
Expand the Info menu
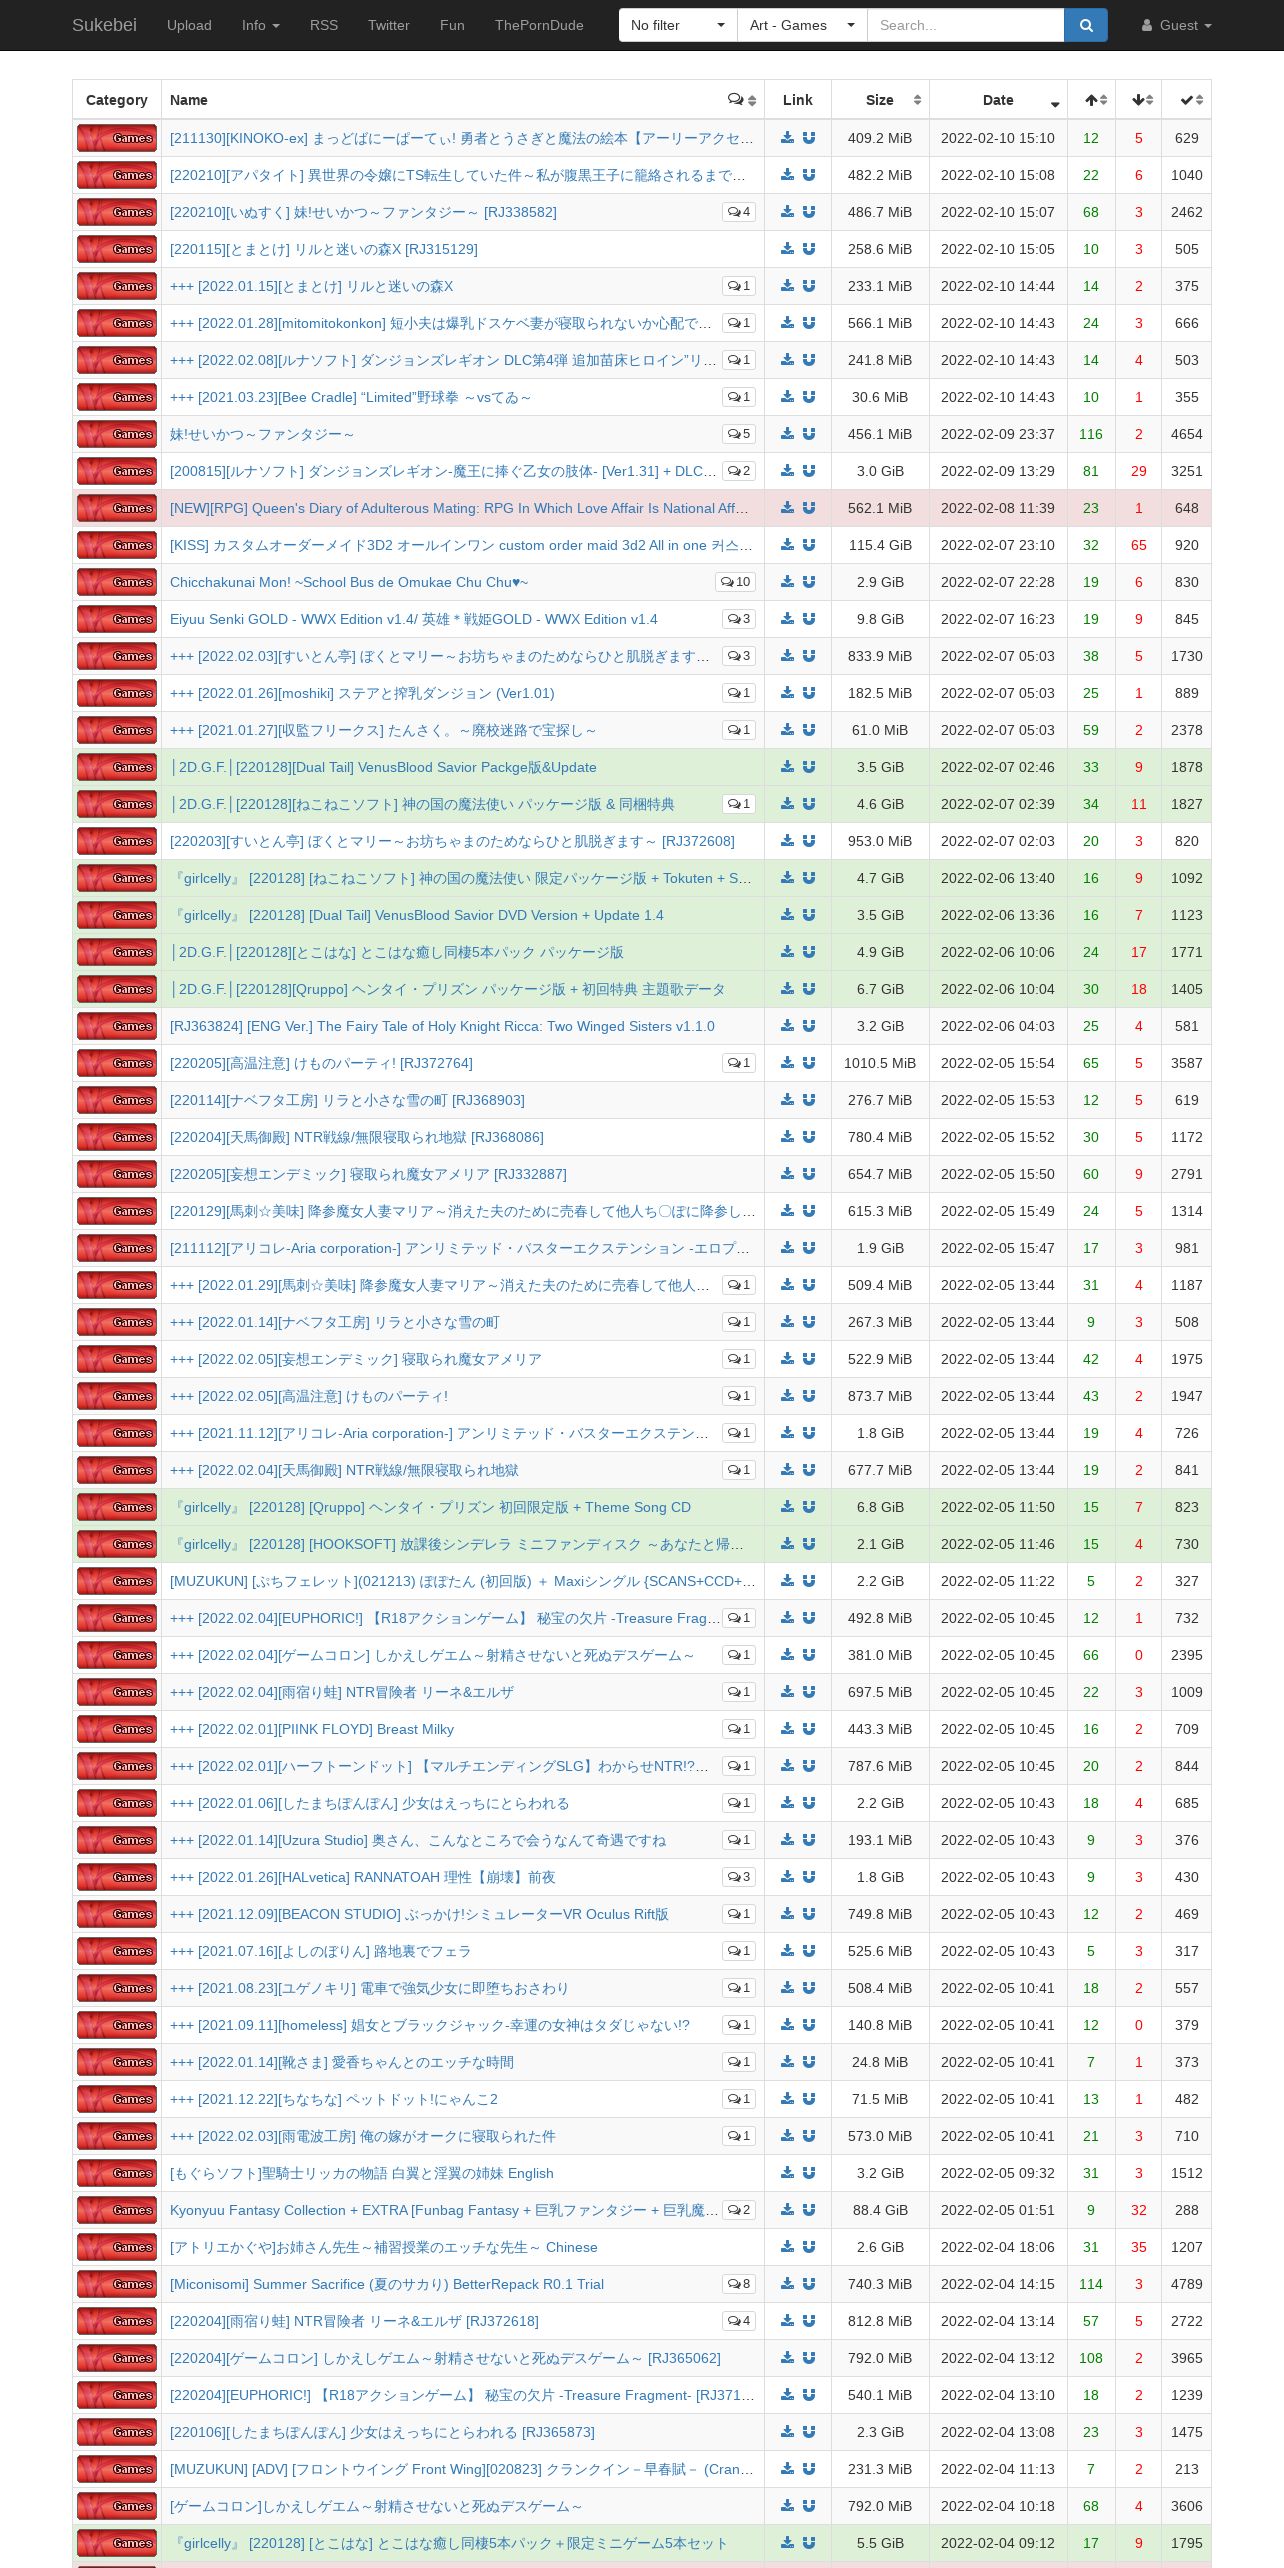(x=260, y=25)
